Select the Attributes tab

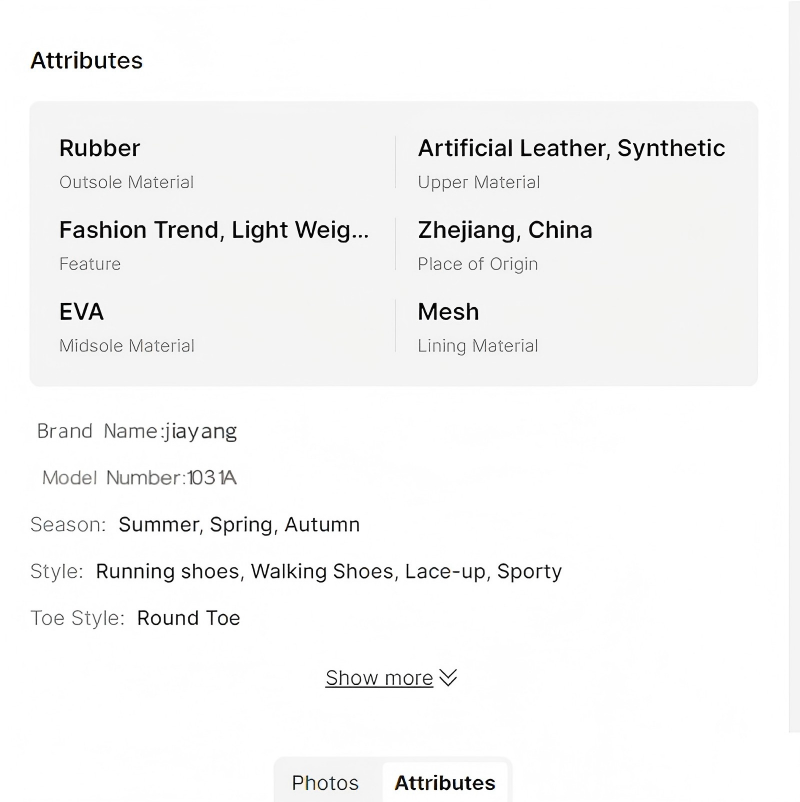(445, 782)
